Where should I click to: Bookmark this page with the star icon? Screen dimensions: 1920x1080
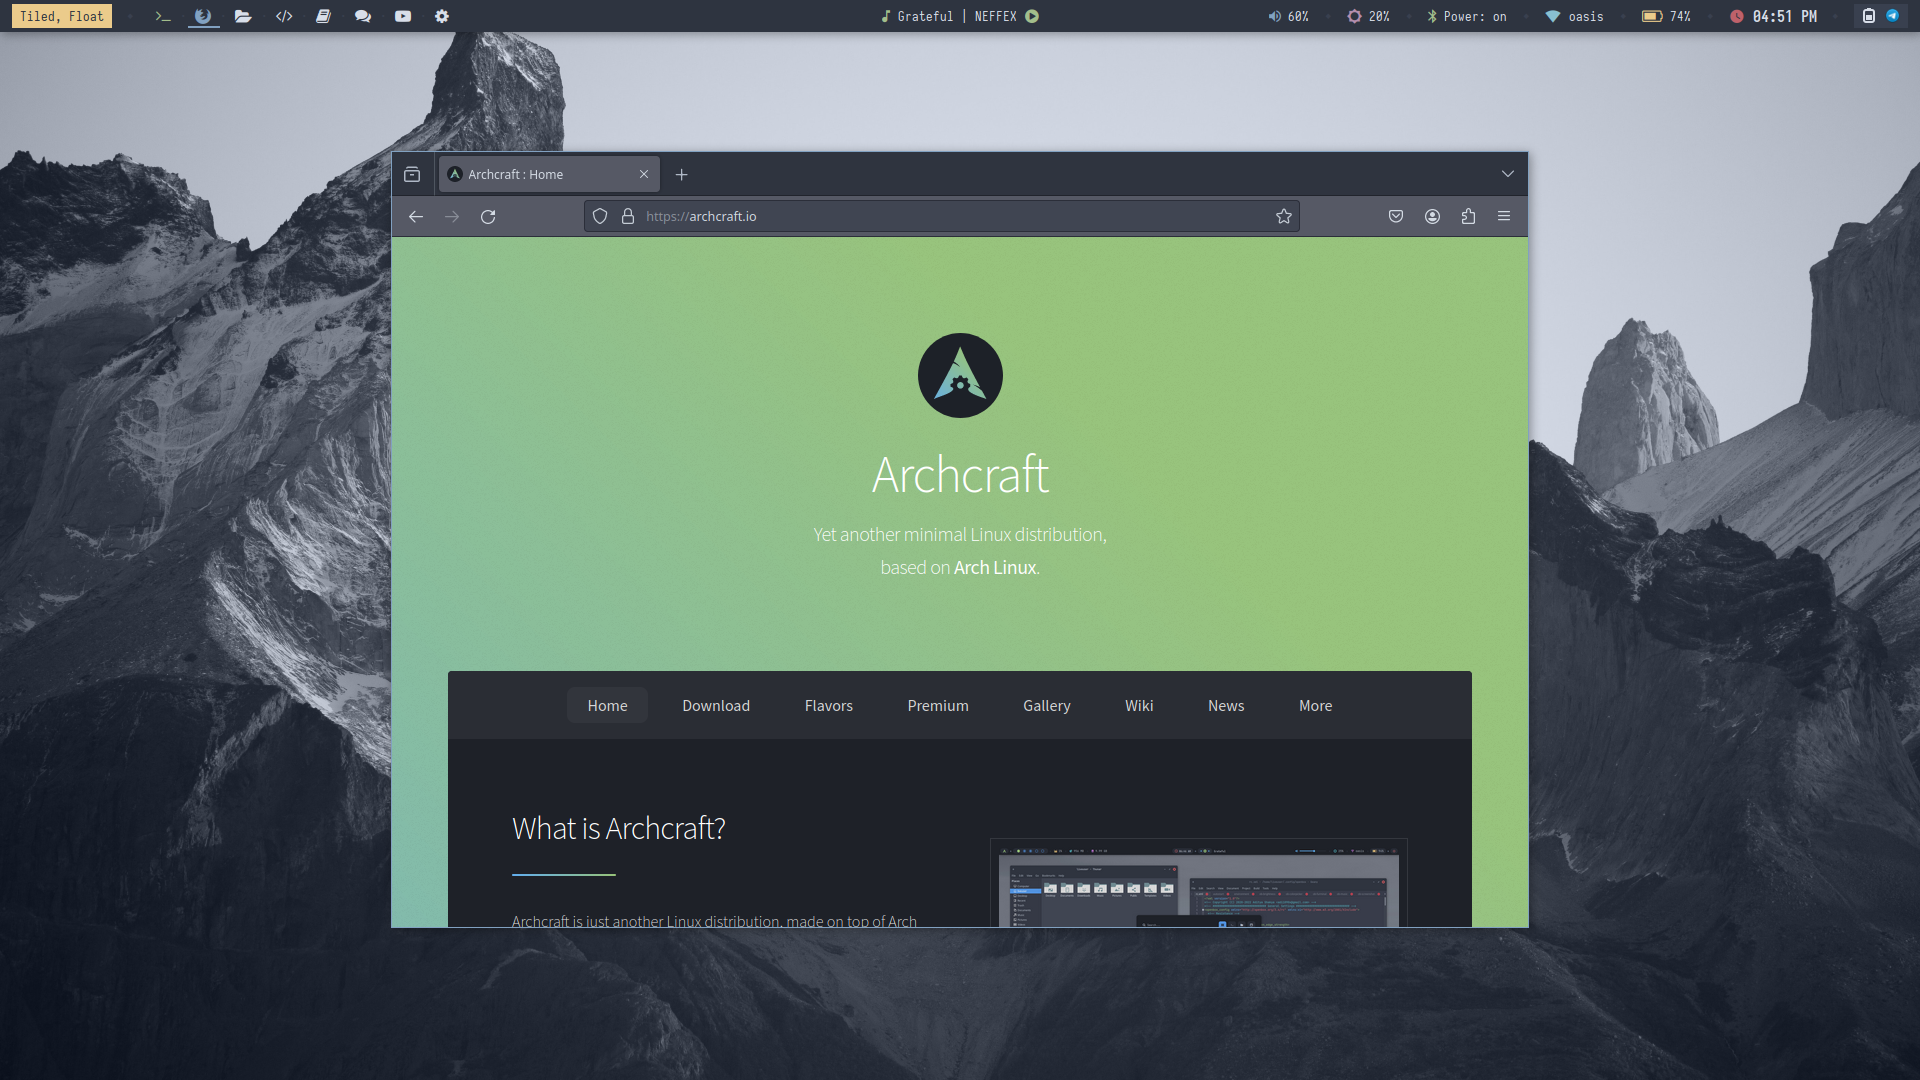1284,216
